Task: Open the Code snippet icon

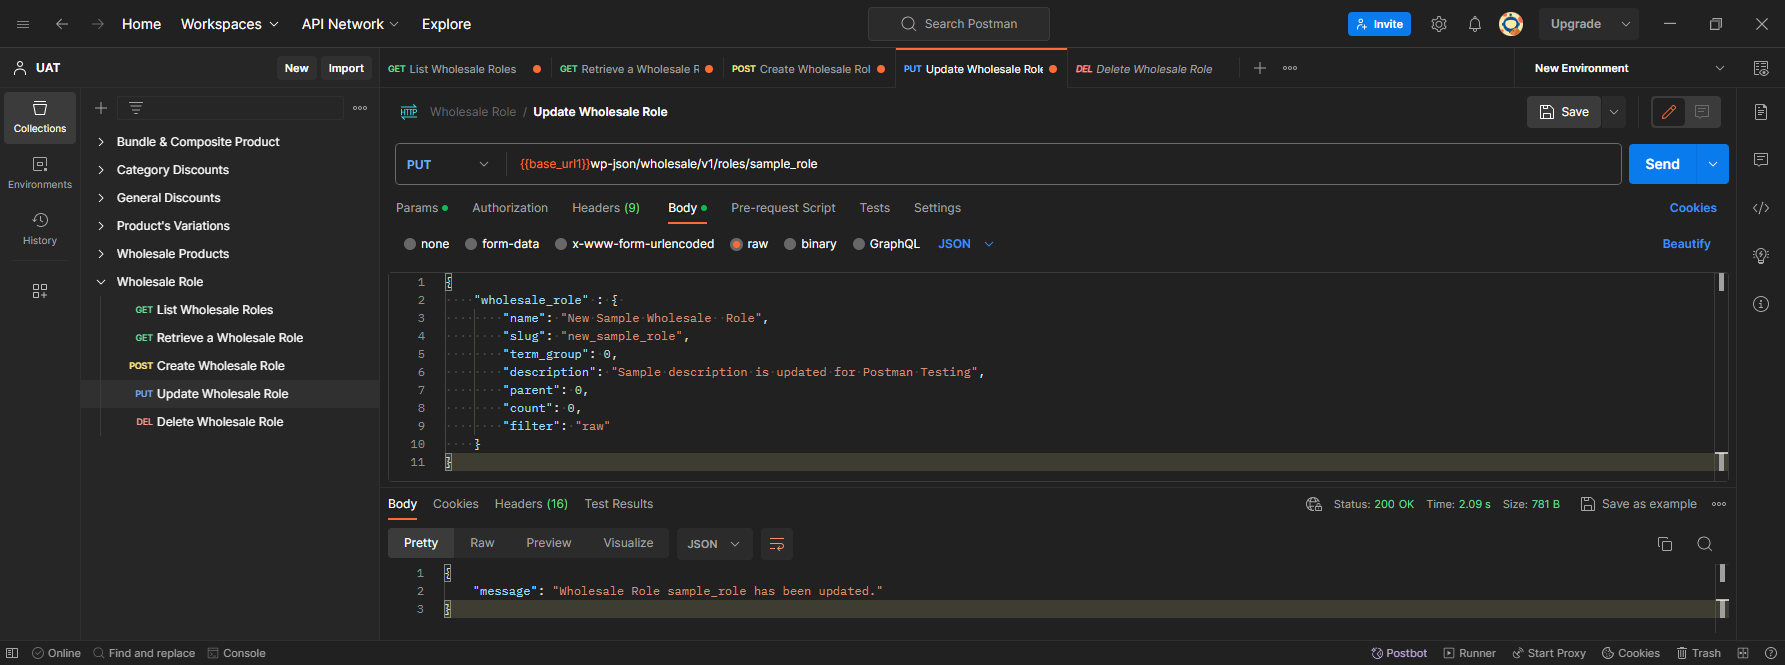Action: tap(1761, 208)
